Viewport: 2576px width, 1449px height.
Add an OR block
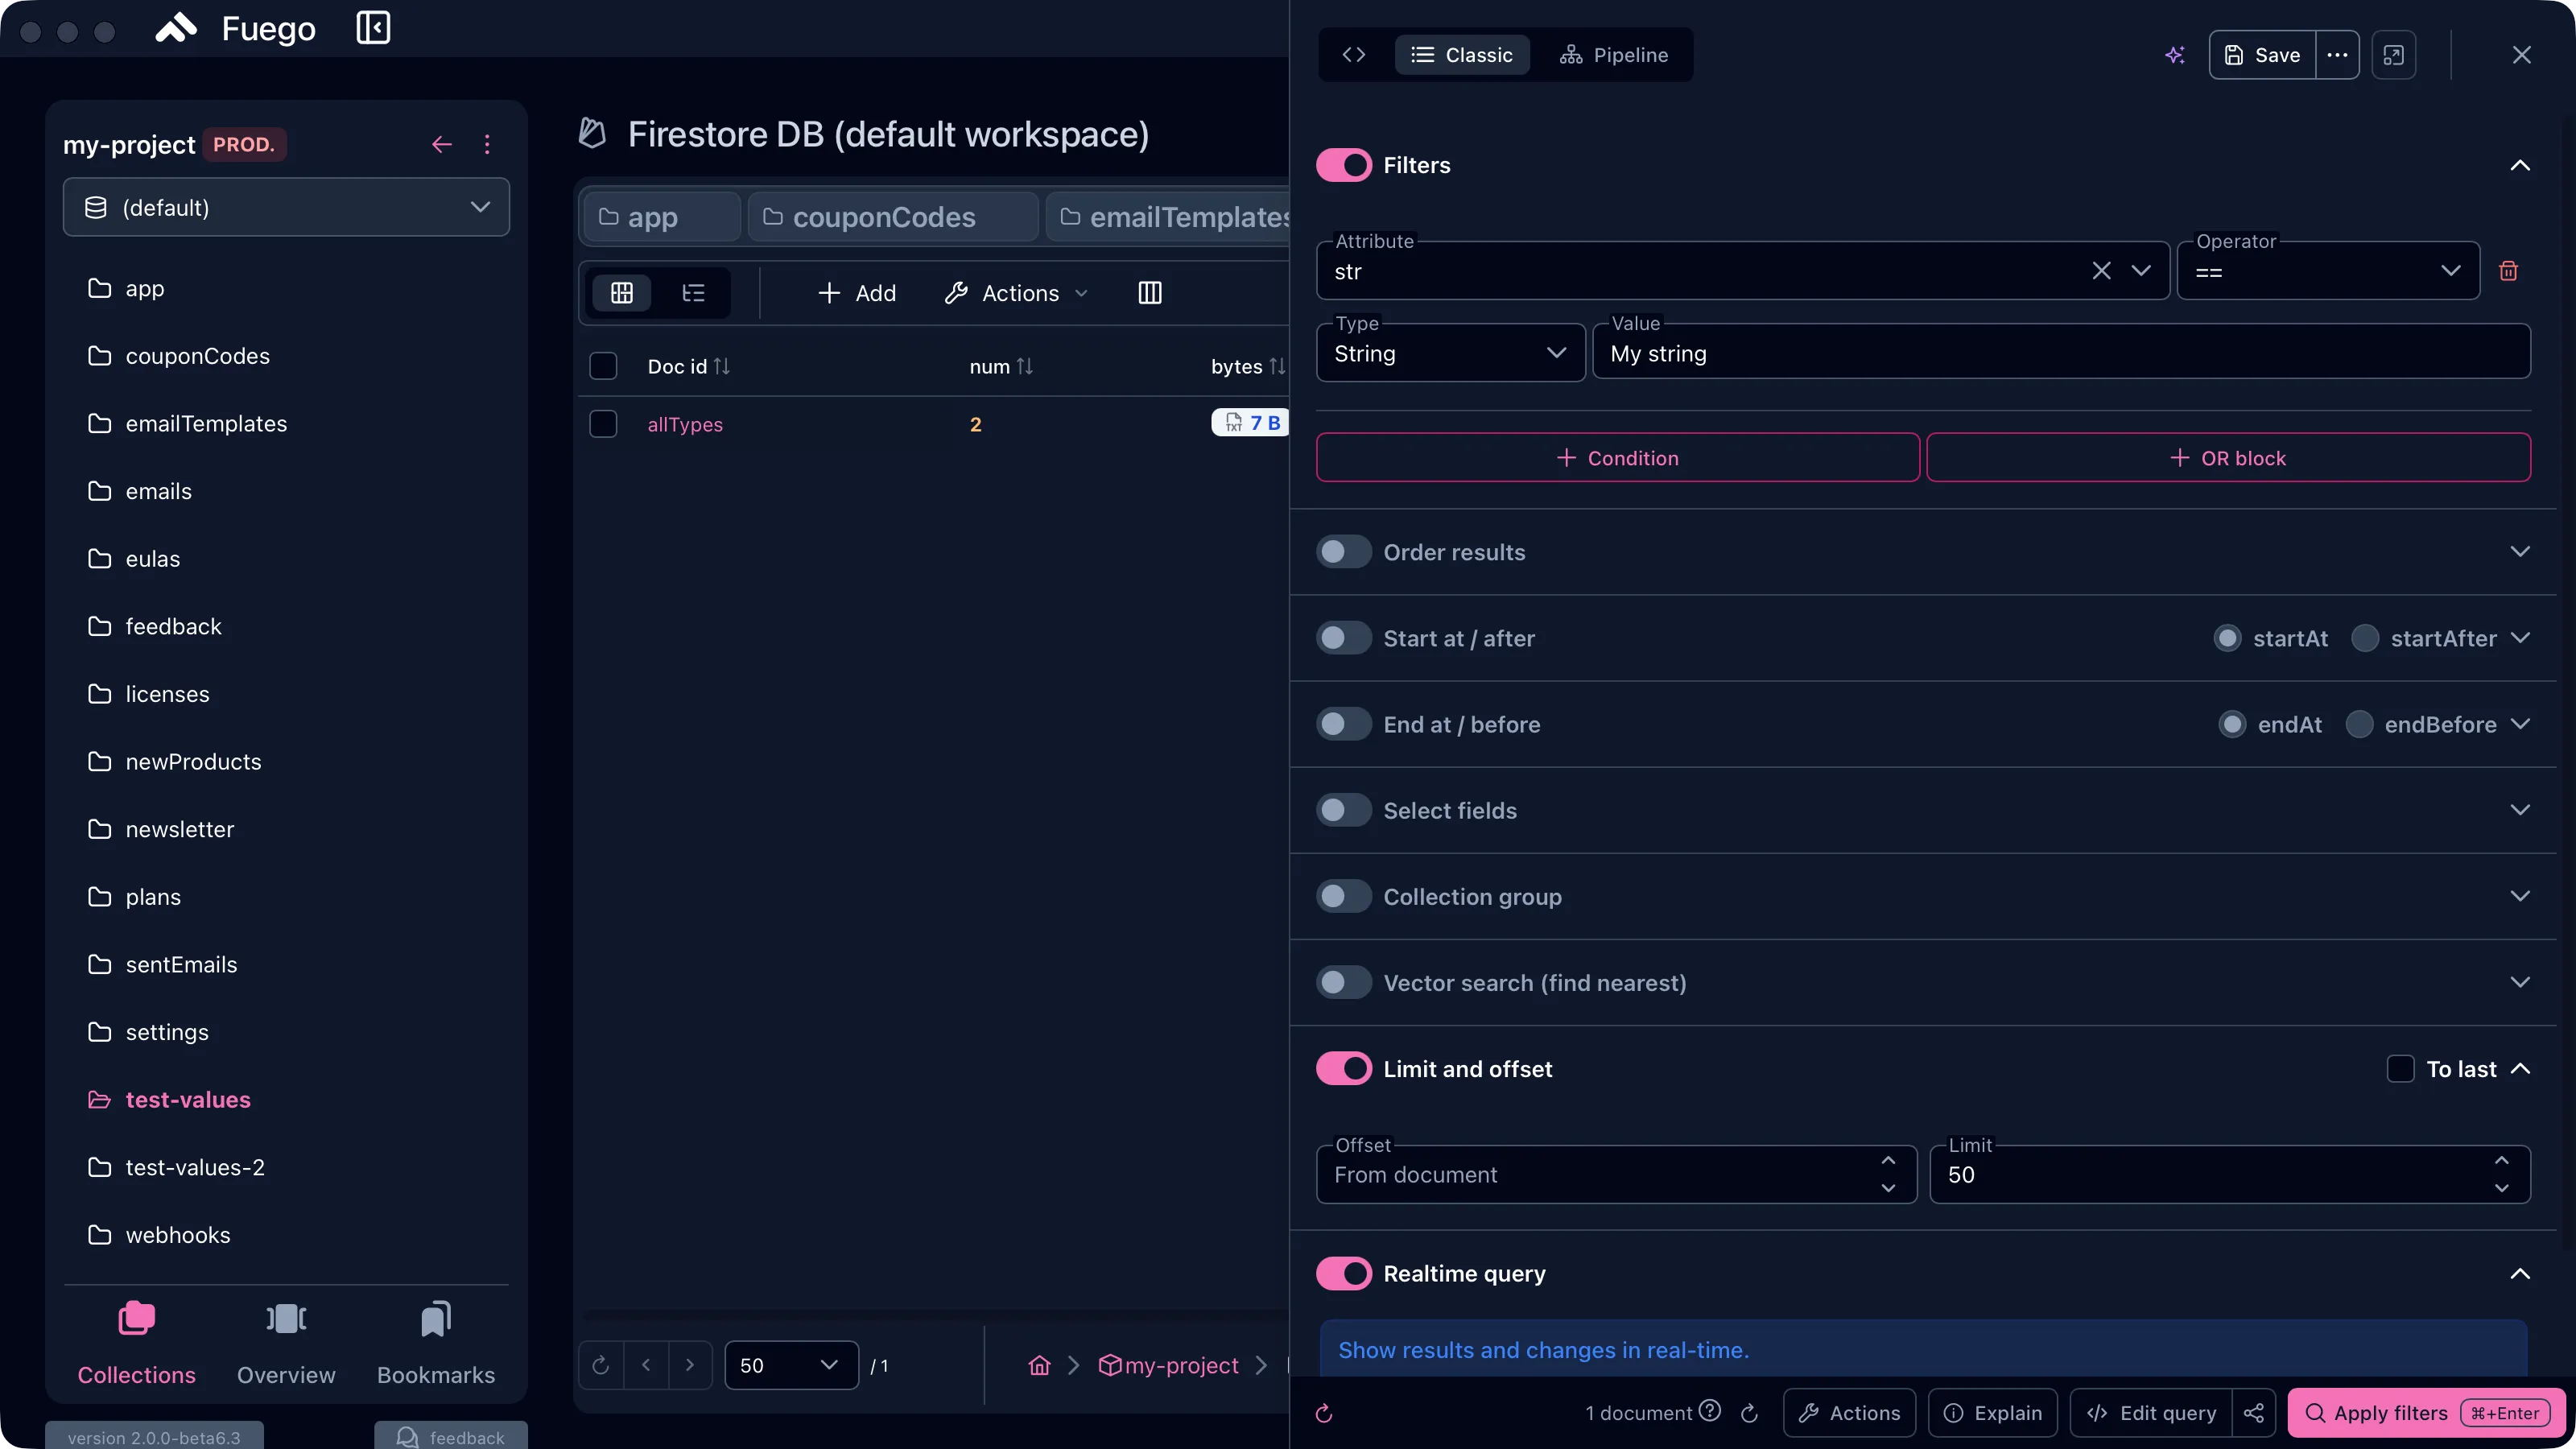(2228, 458)
